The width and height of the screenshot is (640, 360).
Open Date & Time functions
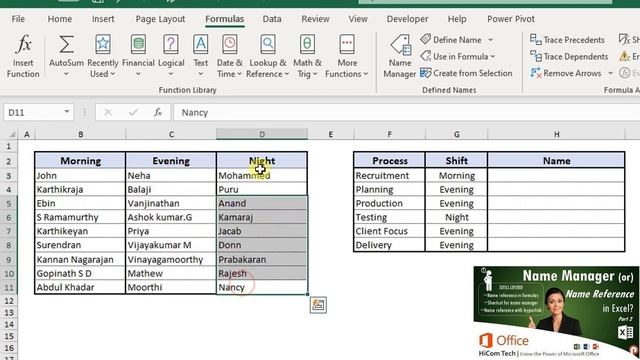pos(230,56)
